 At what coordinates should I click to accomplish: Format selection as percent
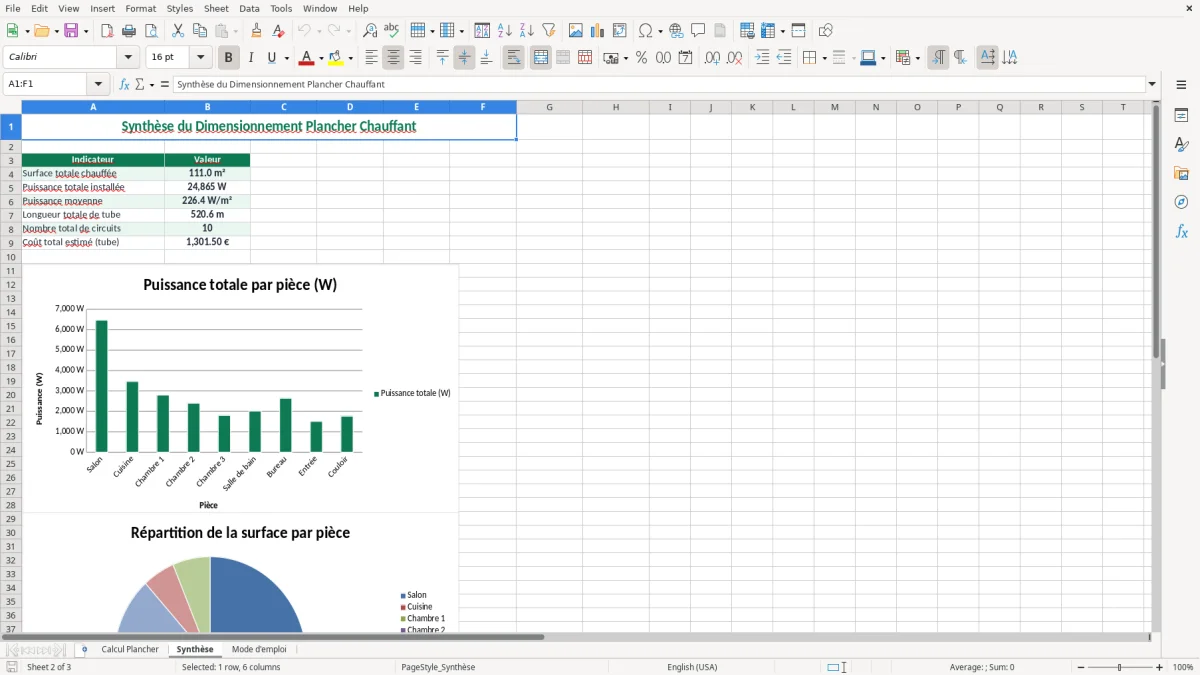click(x=641, y=58)
